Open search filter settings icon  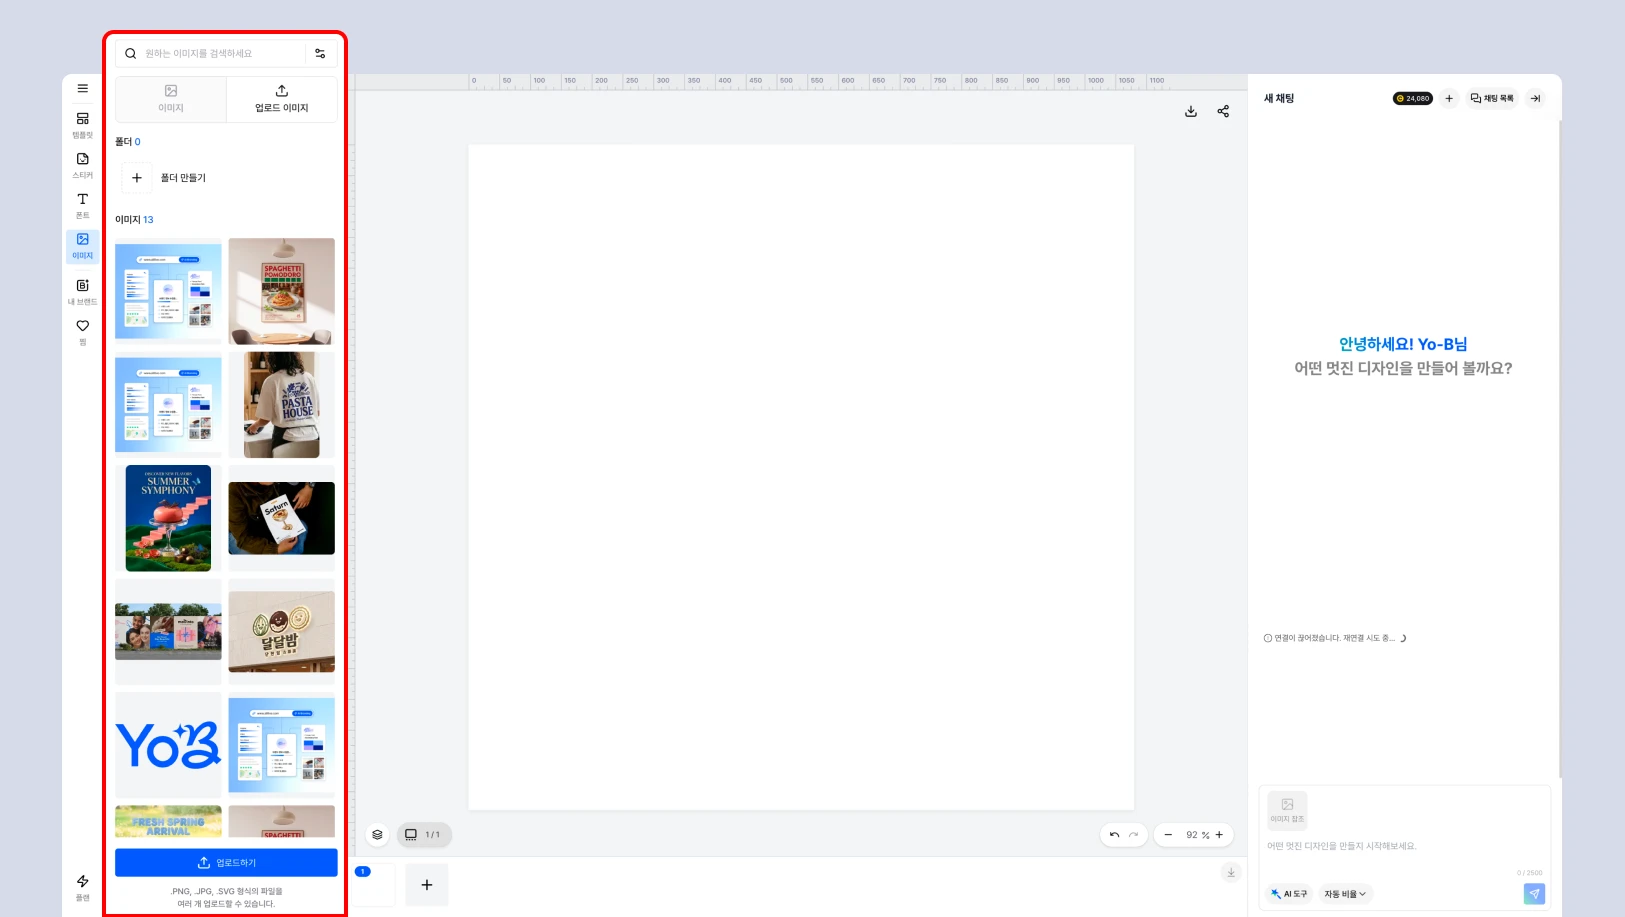(x=320, y=53)
